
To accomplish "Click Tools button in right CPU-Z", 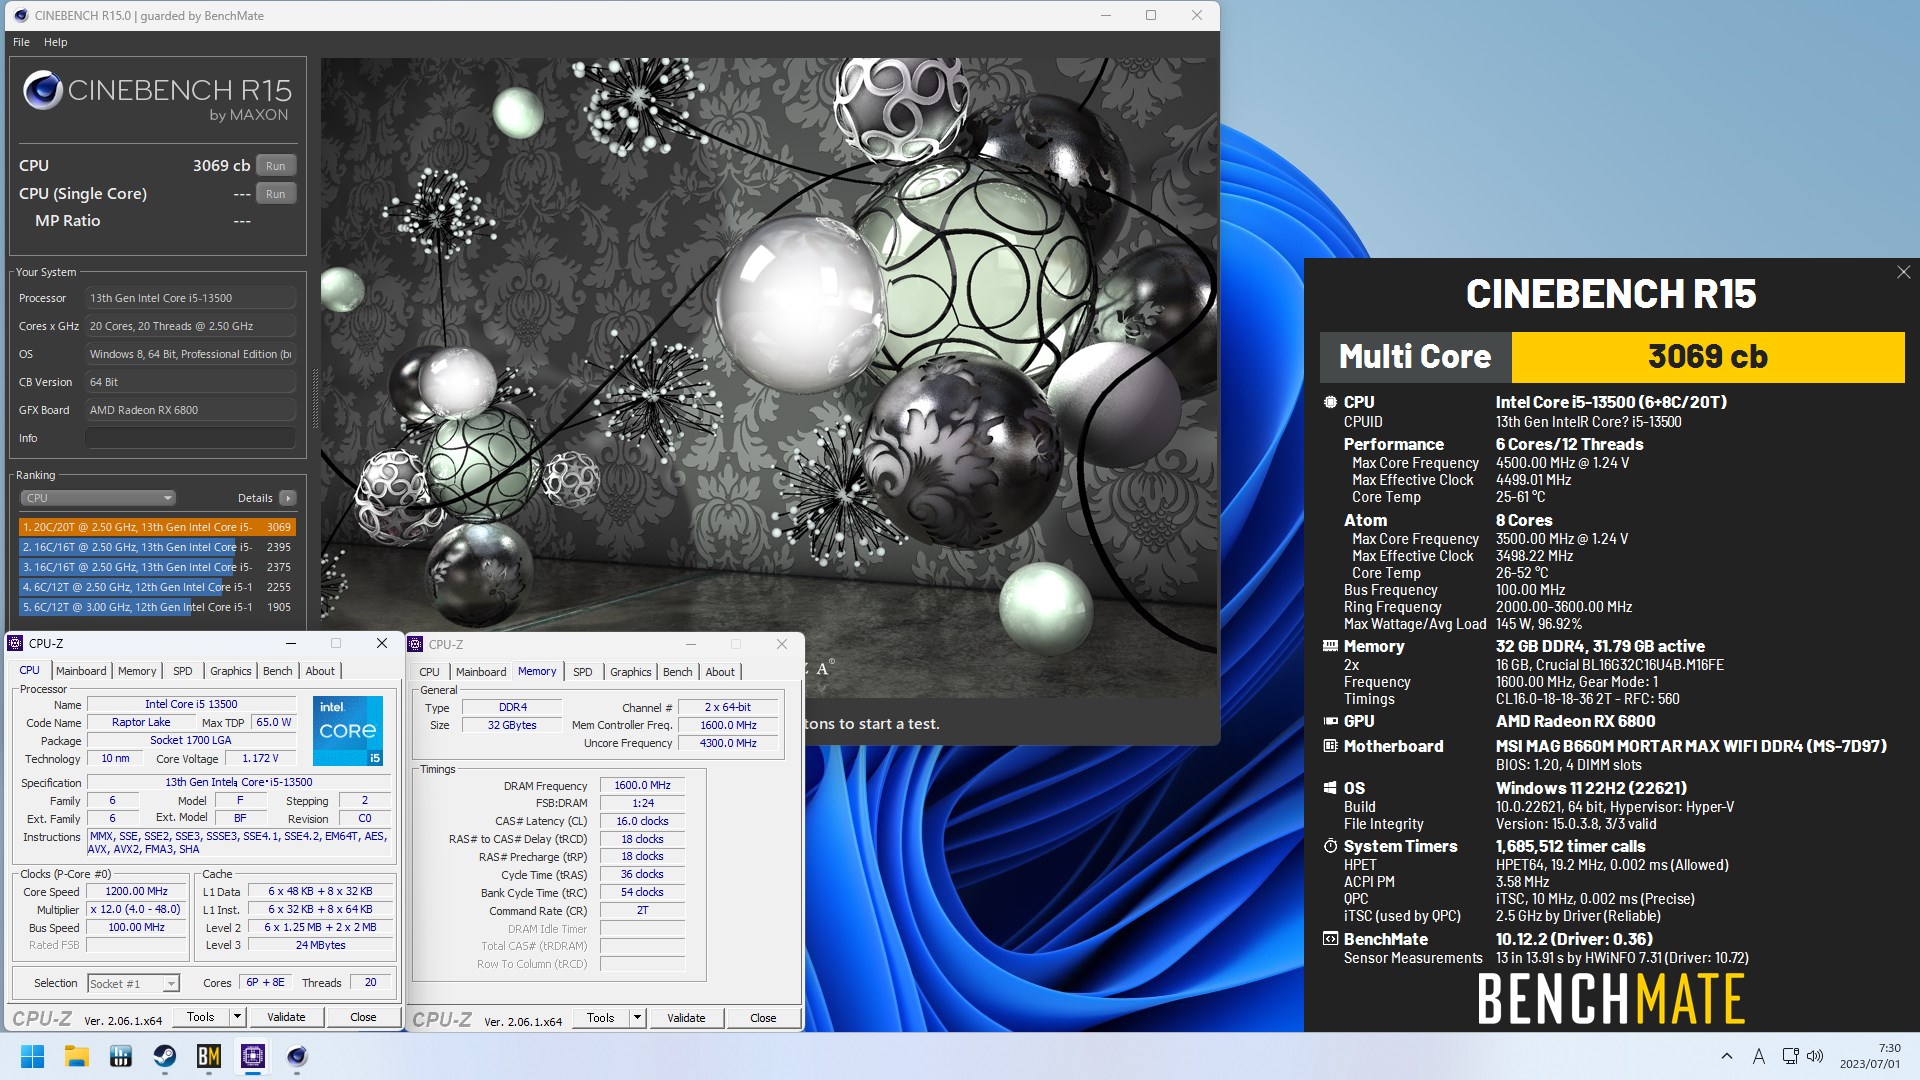I will (601, 1018).
